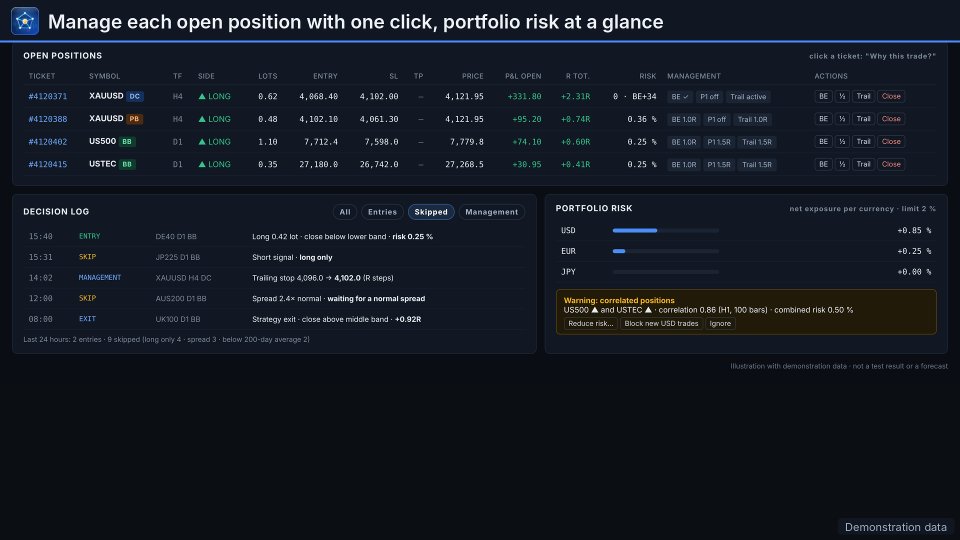This screenshot has height=540, width=960.
Task: Open ticket #4120415
Action: tap(48, 164)
